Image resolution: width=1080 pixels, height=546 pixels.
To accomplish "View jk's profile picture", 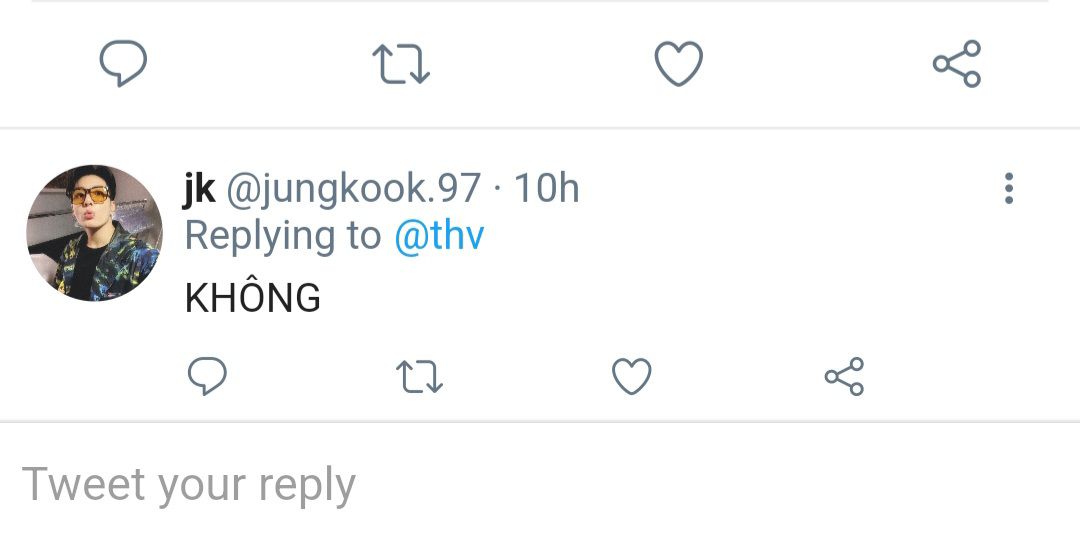I will [x=94, y=233].
